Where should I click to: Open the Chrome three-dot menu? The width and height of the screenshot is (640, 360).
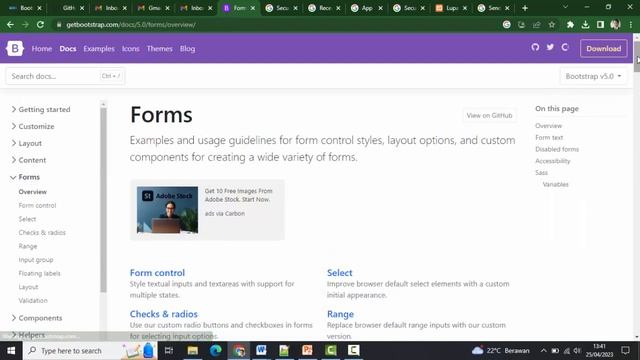coord(631,24)
